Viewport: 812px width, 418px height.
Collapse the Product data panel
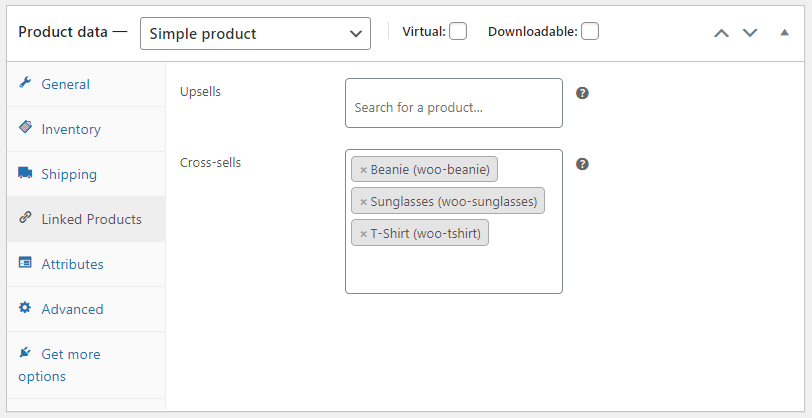pyautogui.click(x=784, y=32)
